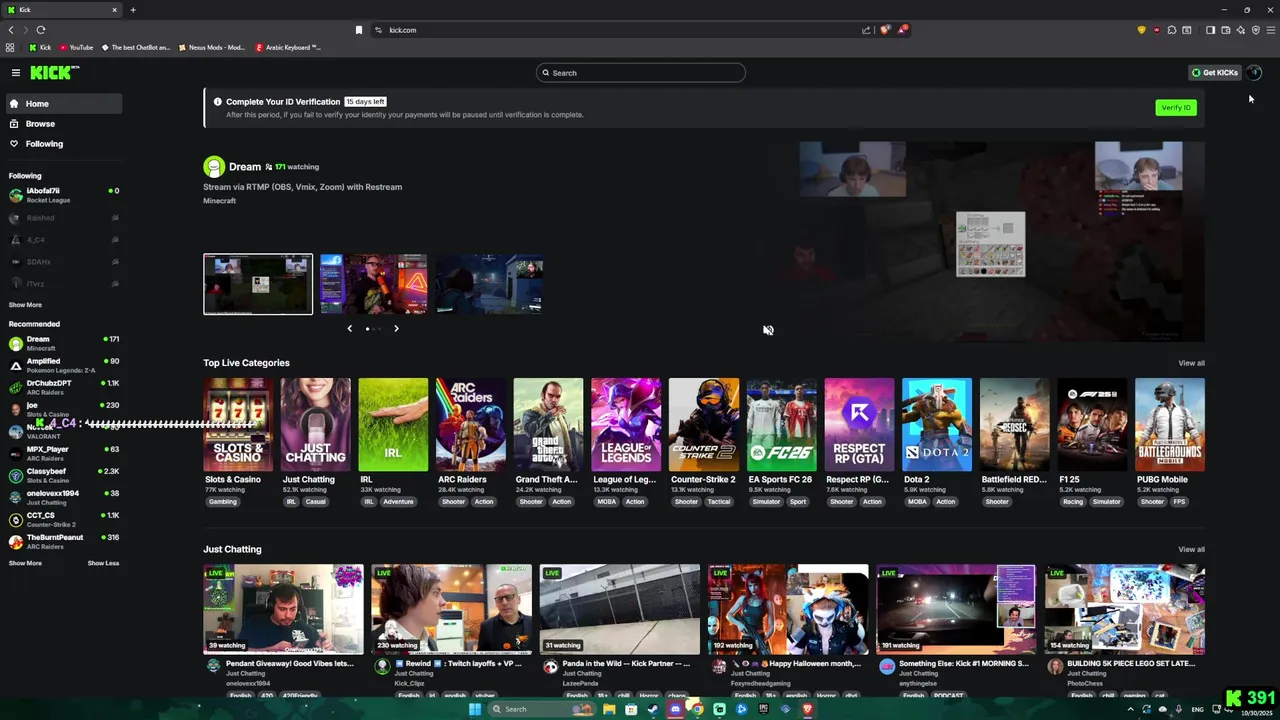Open the browser main menu
The image size is (1280, 720).
[x=1271, y=30]
